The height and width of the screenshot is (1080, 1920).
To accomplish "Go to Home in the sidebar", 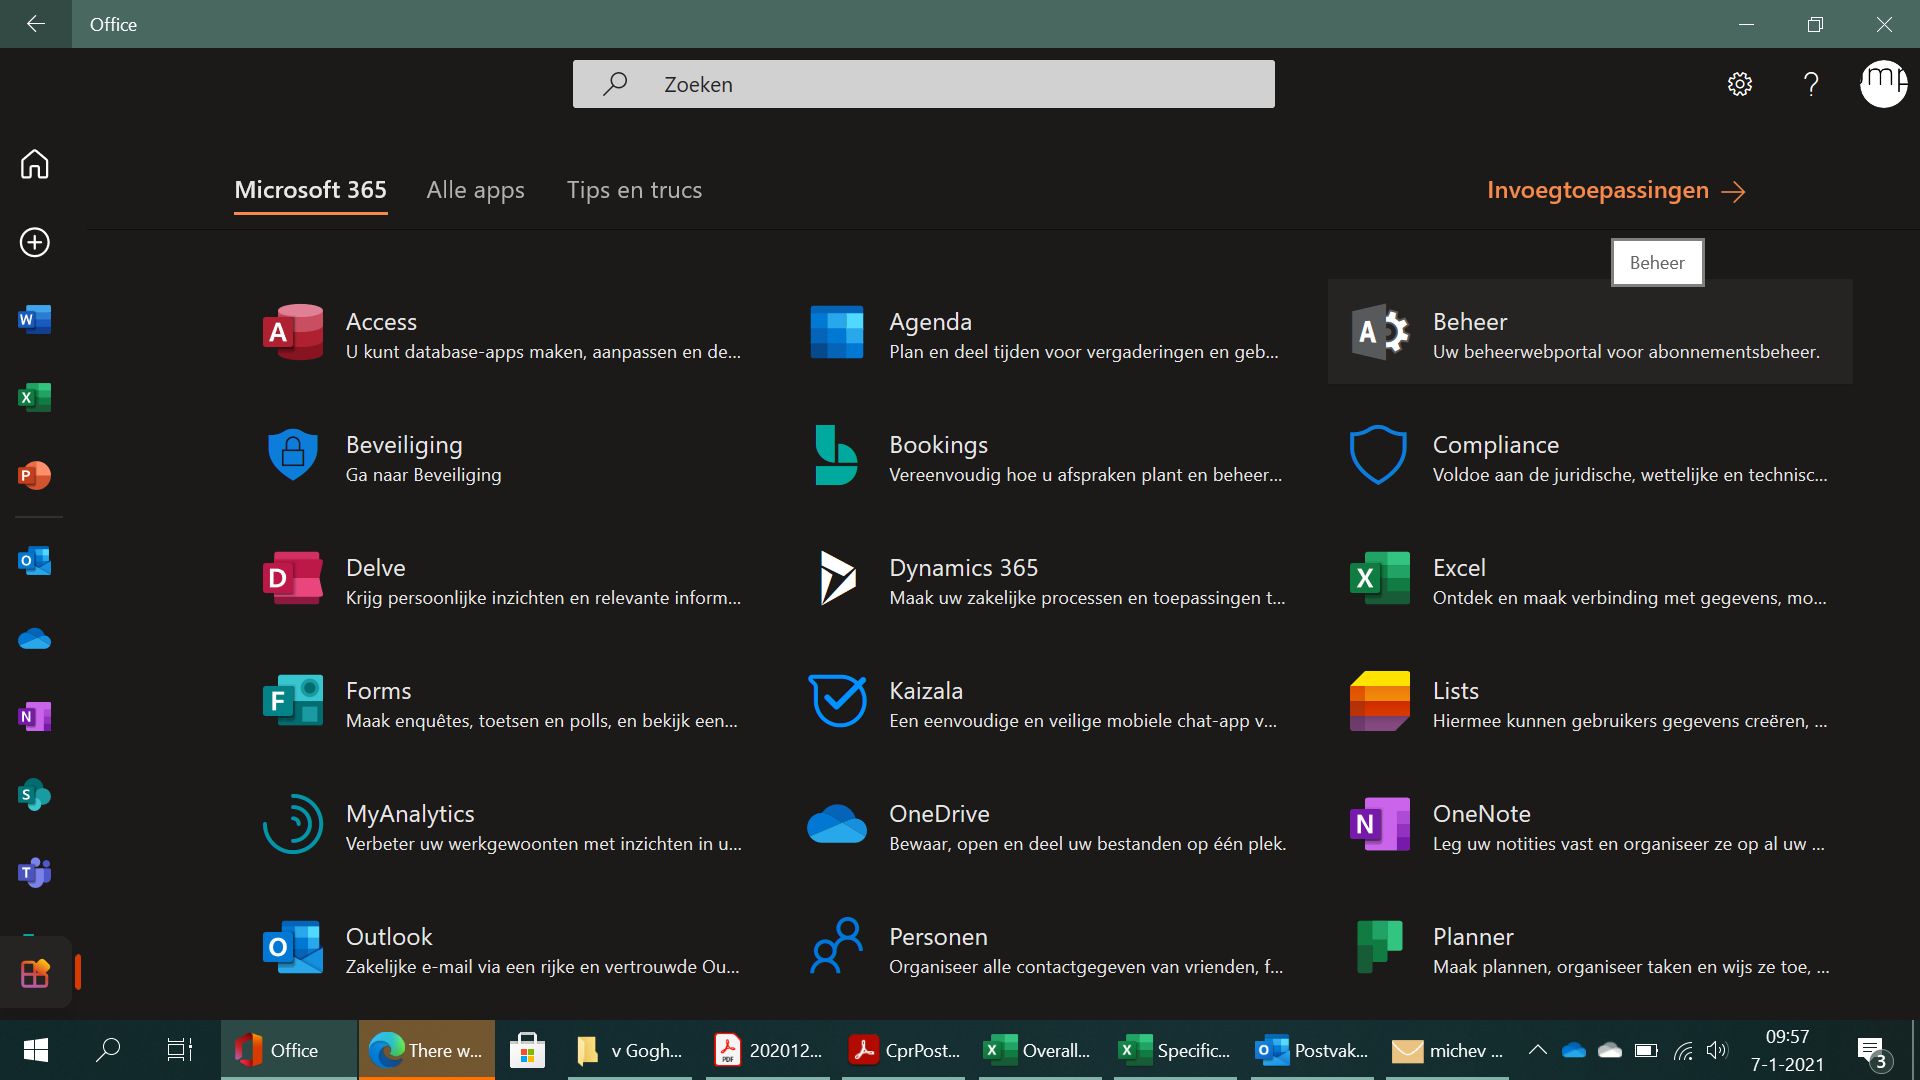I will click(x=35, y=164).
